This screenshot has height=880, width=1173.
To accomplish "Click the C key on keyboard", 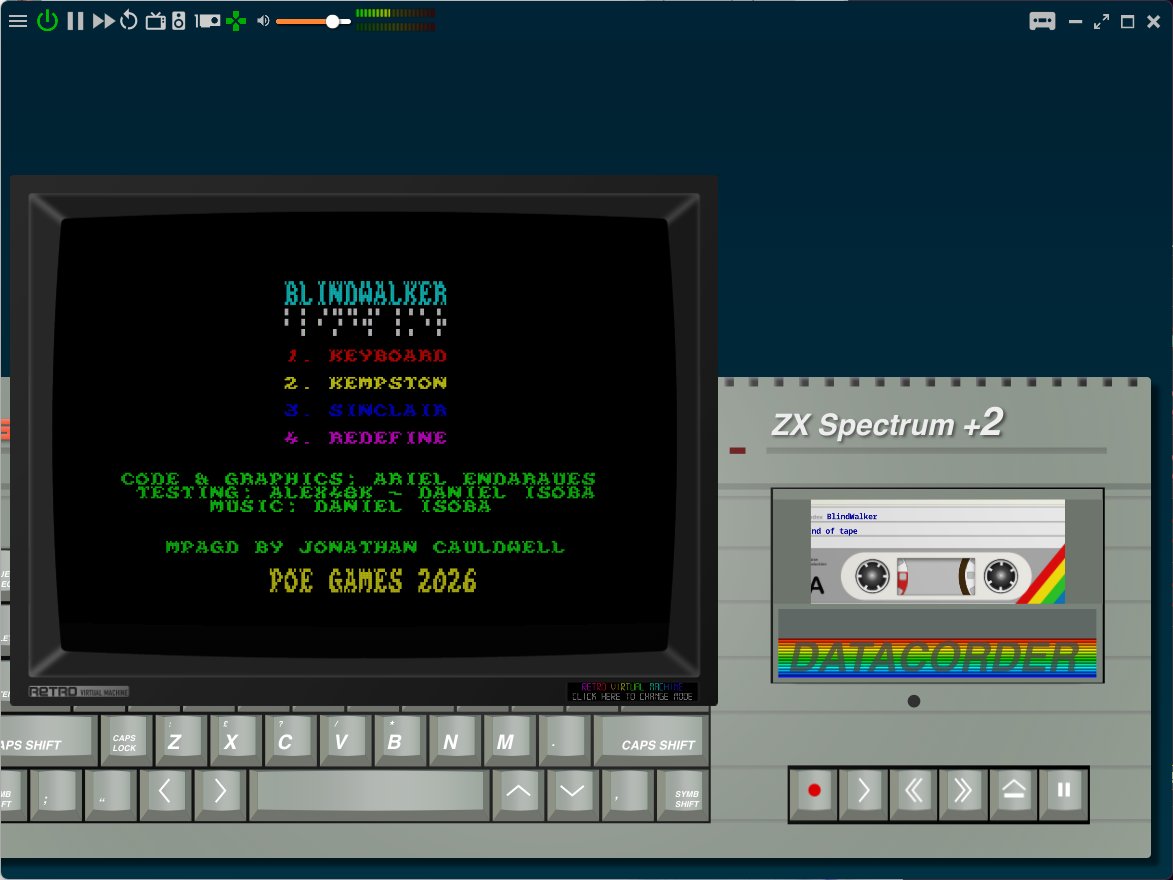I will (290, 739).
